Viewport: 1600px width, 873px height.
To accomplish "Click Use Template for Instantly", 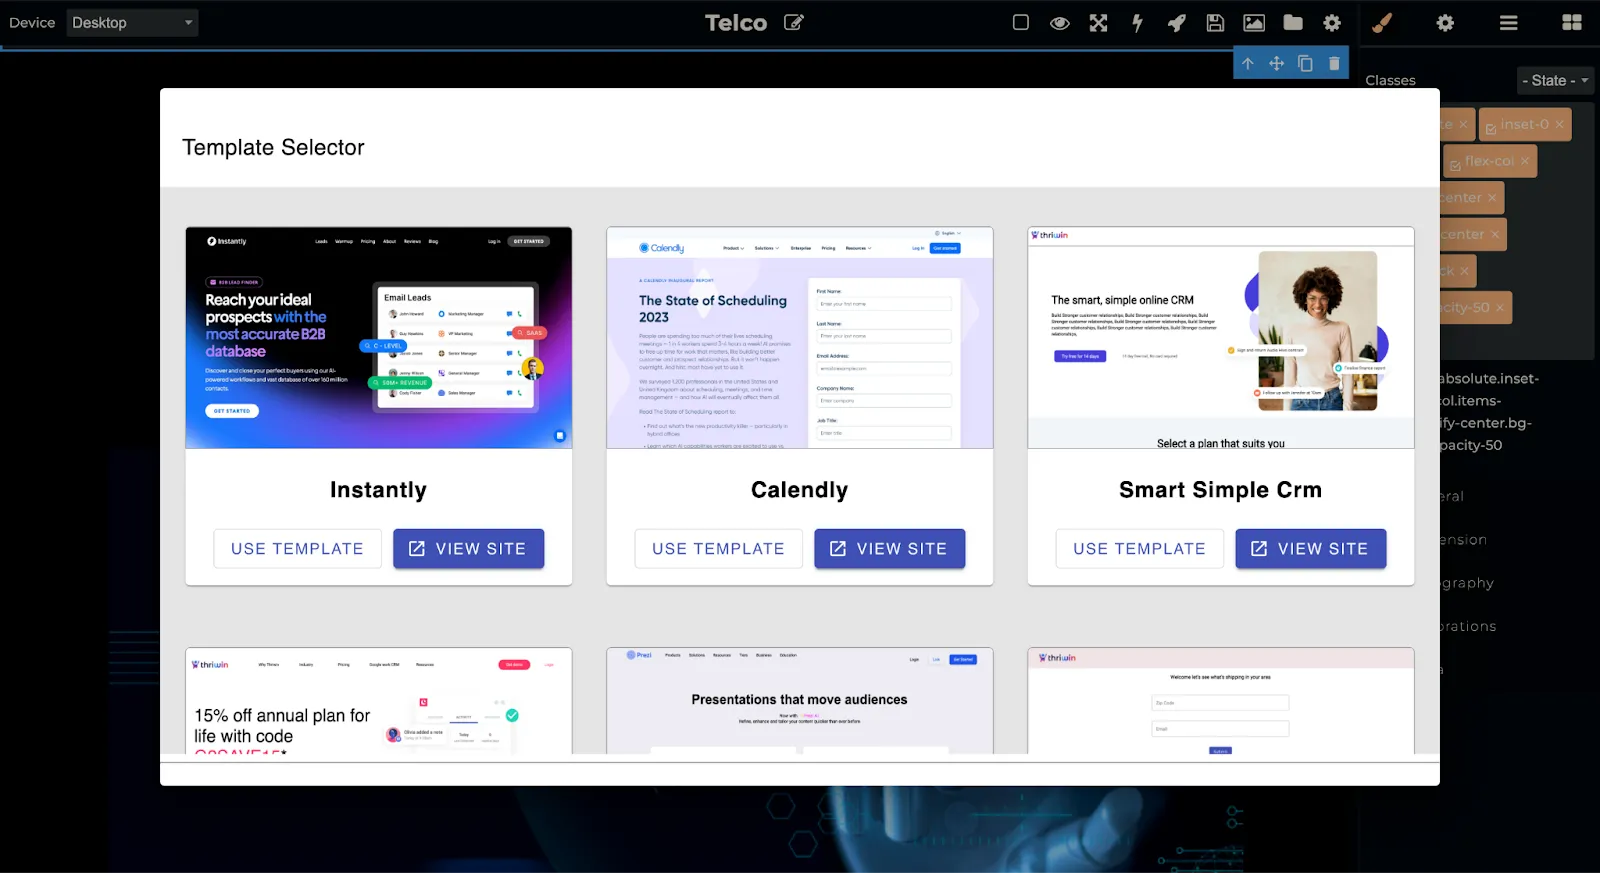I will (x=297, y=549).
